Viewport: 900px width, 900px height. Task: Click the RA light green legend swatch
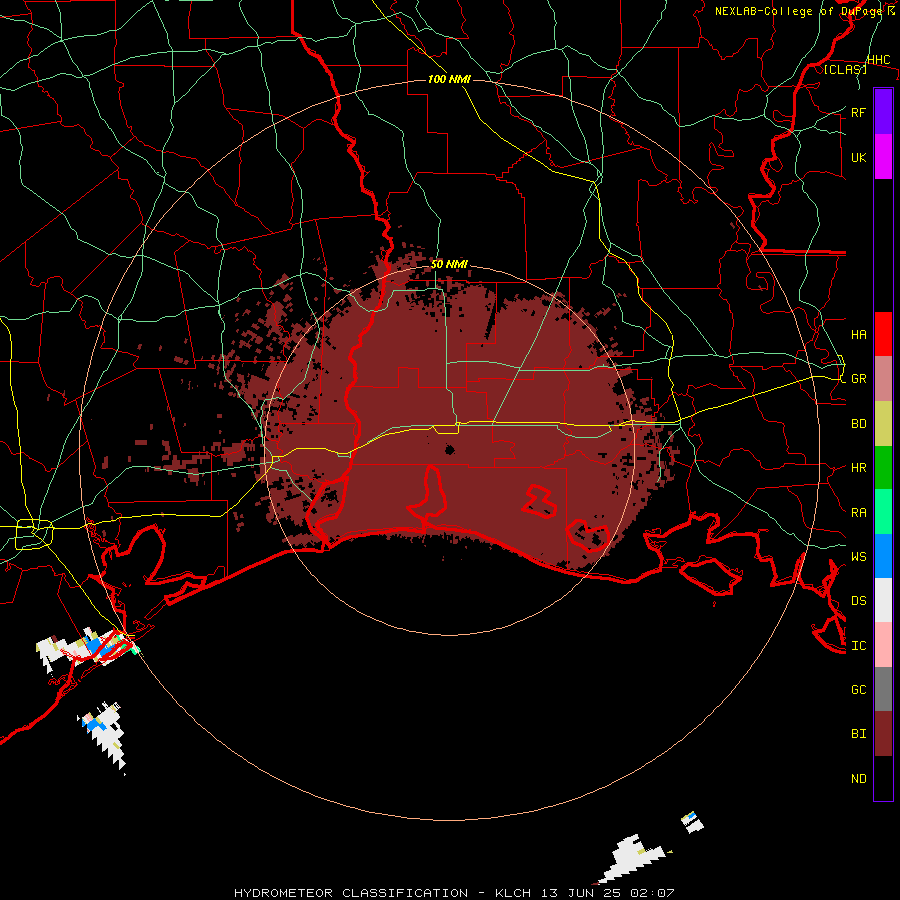[883, 512]
